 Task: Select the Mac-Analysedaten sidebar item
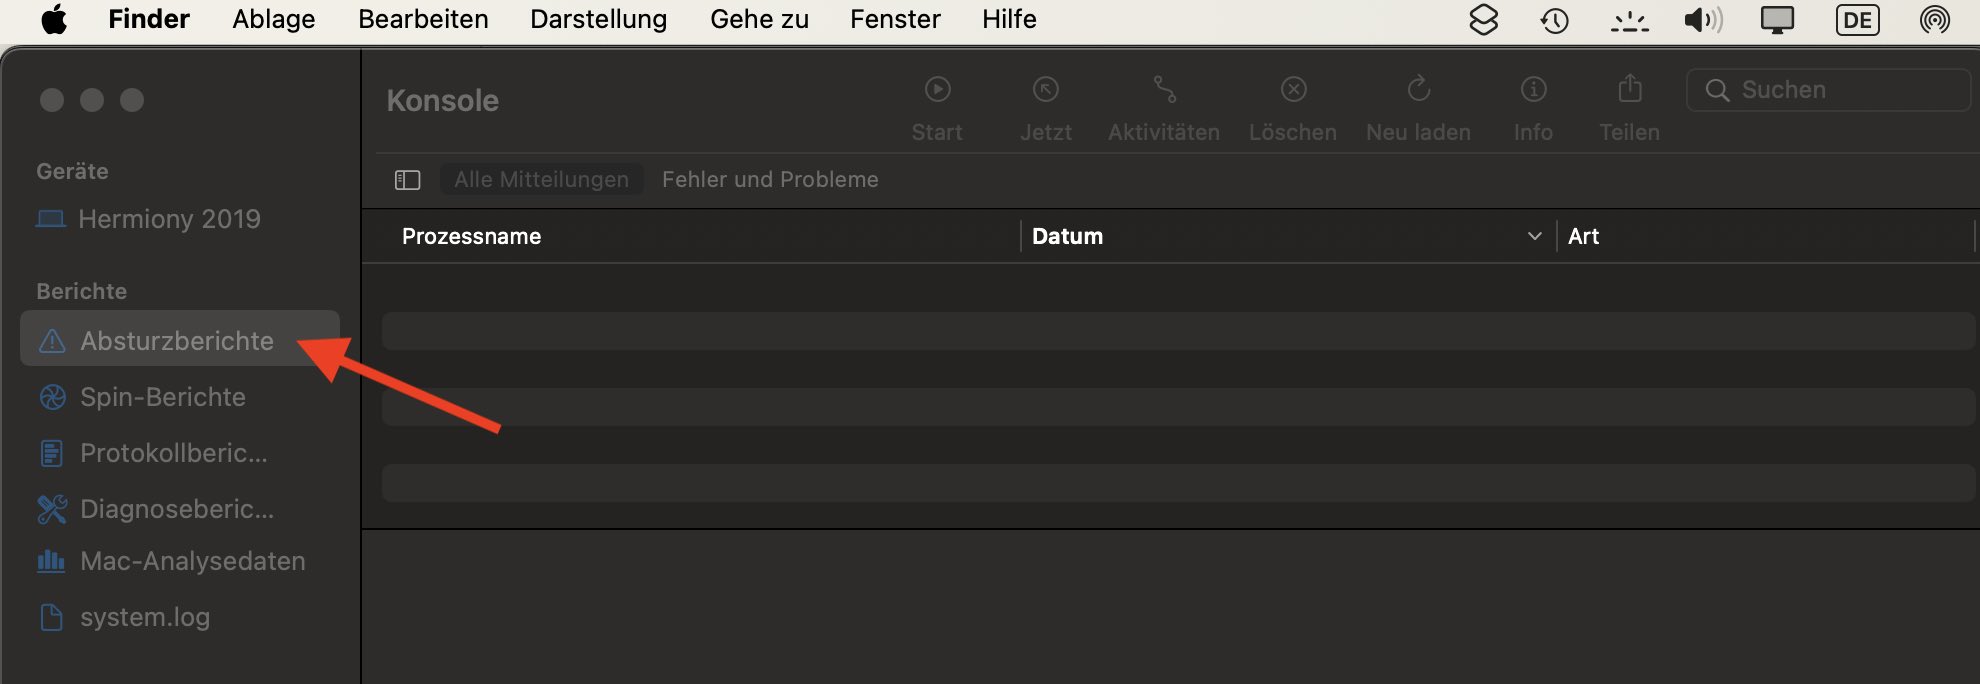[192, 561]
